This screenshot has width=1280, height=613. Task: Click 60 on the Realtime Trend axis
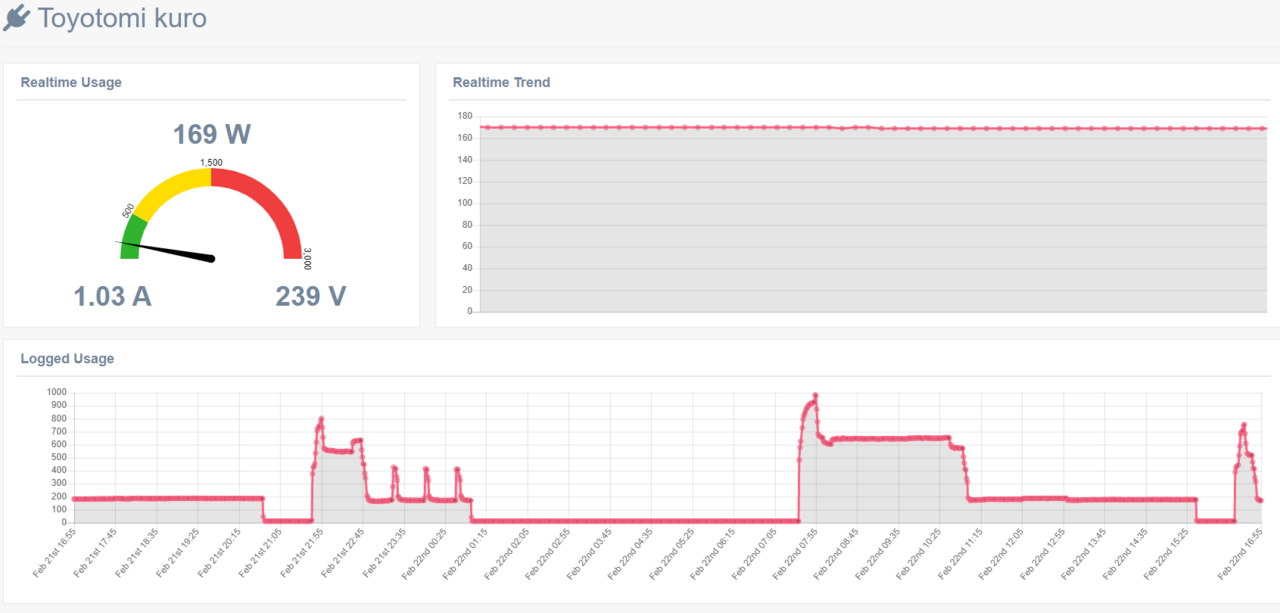466,246
